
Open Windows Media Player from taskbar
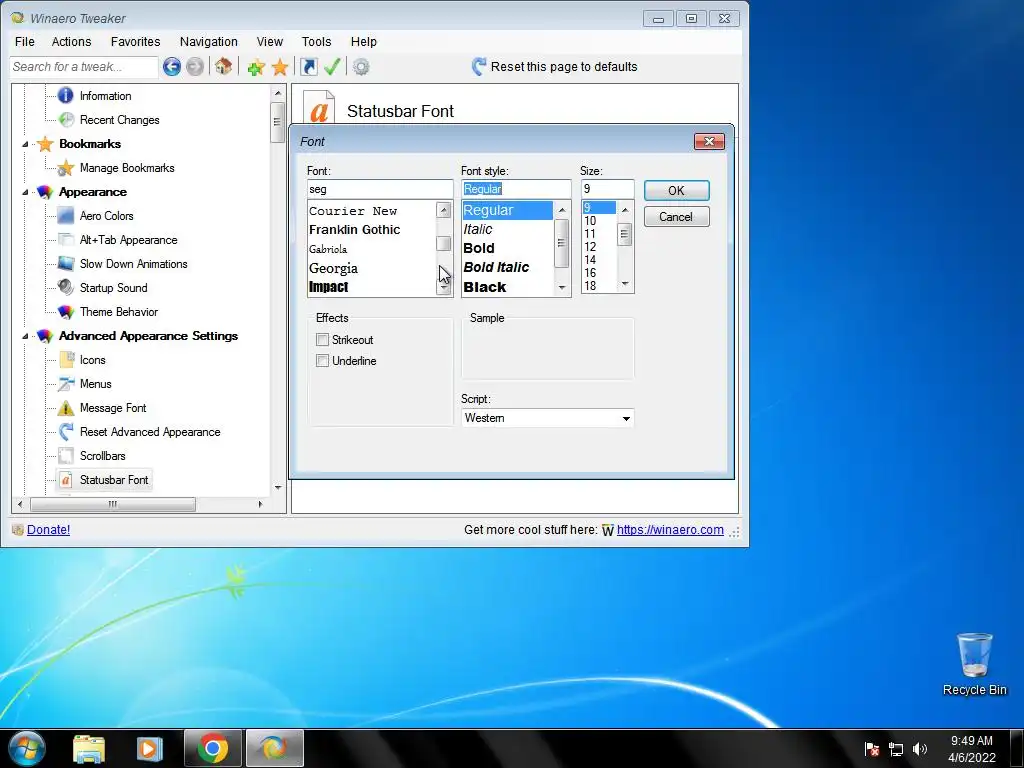(x=149, y=748)
